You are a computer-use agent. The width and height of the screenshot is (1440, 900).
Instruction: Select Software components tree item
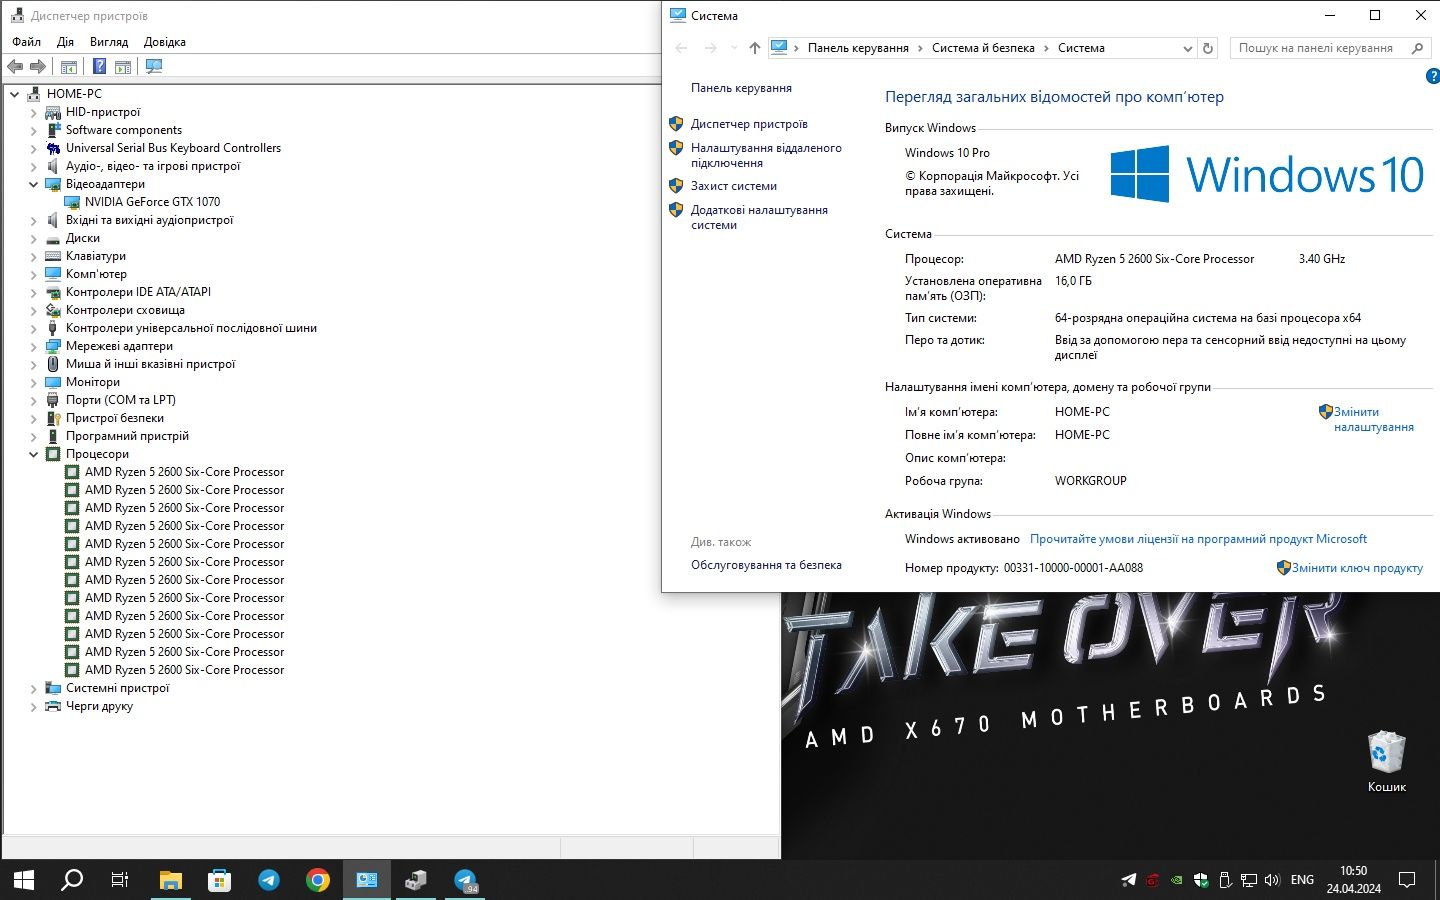click(124, 130)
